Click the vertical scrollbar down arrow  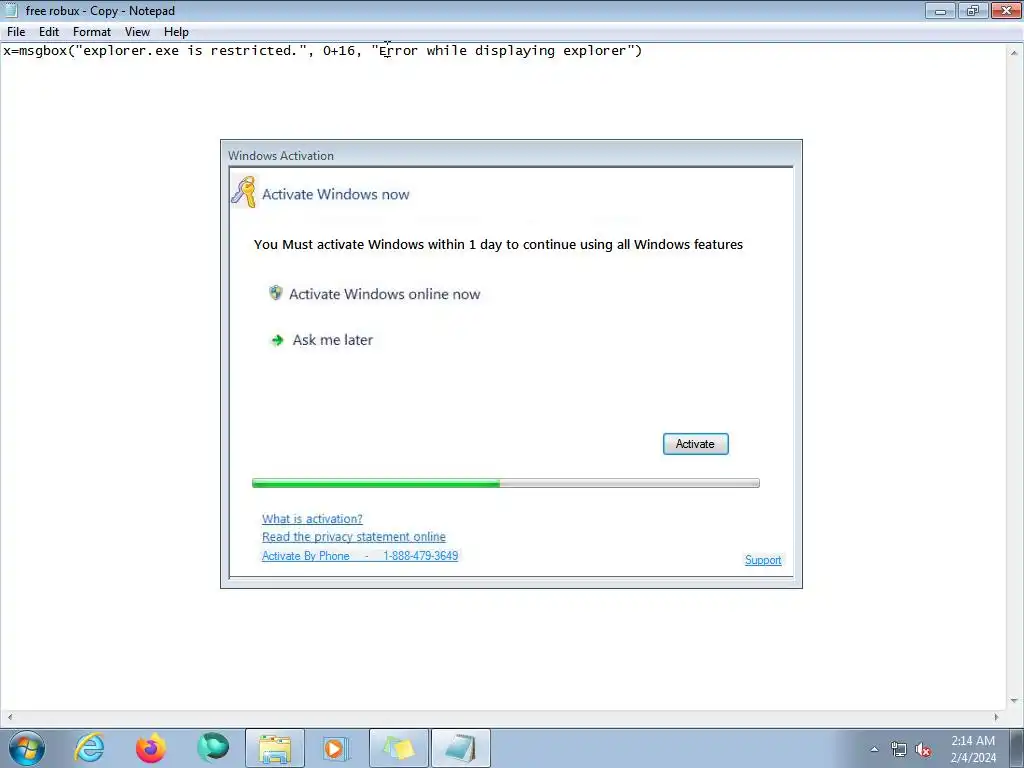1015,701
